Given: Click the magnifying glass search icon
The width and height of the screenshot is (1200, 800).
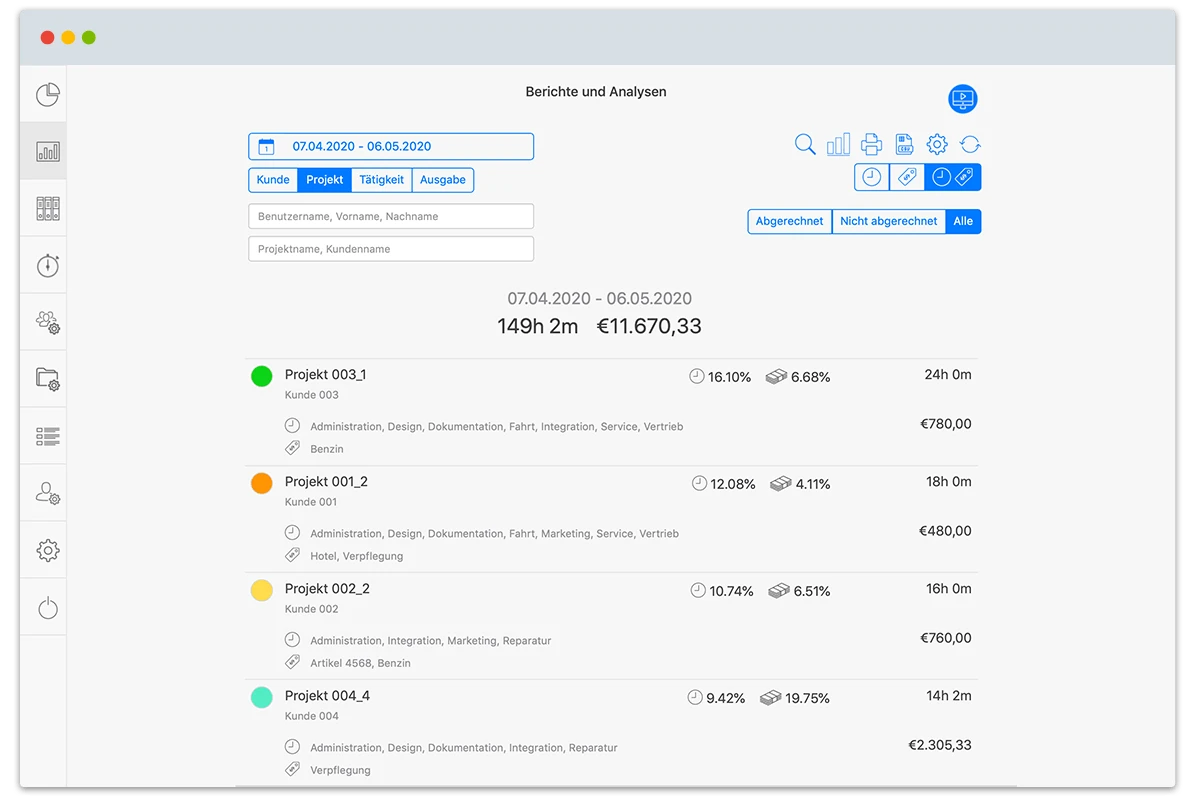Looking at the screenshot, I should pos(805,144).
